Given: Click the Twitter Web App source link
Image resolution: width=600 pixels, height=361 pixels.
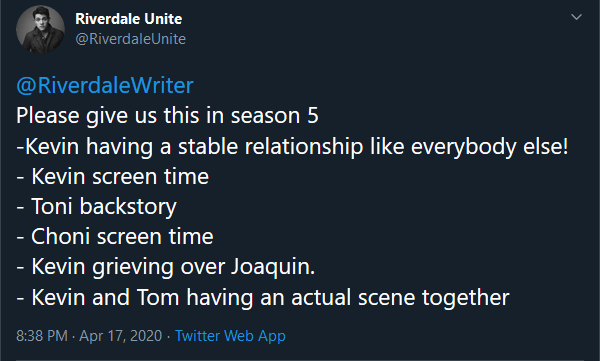Looking at the screenshot, I should point(230,336).
